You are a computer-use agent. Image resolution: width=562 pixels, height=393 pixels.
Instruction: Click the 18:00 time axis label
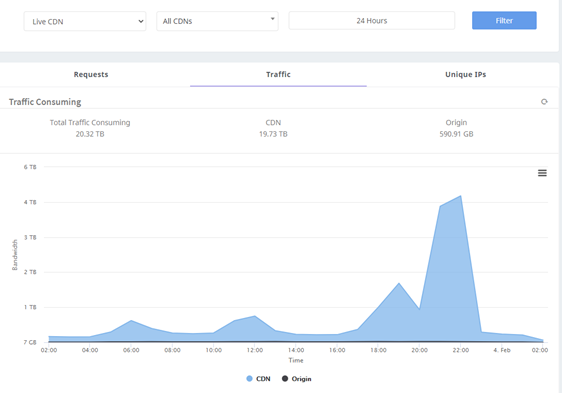click(x=378, y=350)
